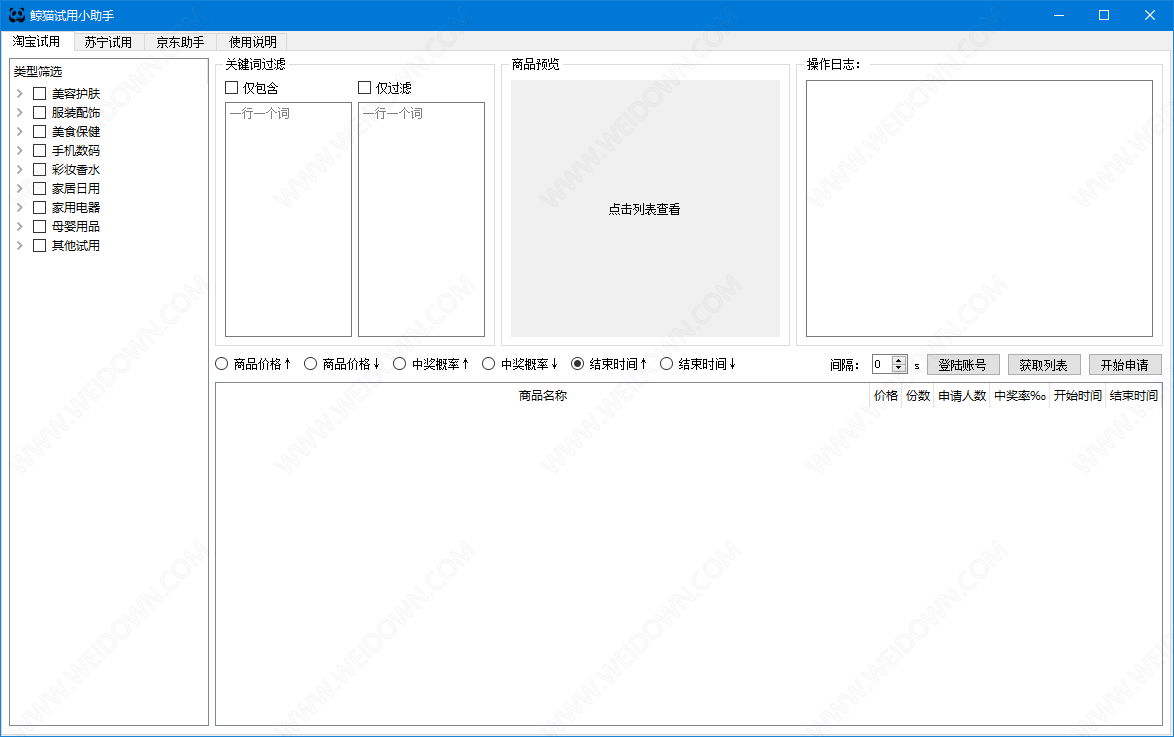Close the 鲸猫试用小助手 window
The width and height of the screenshot is (1174, 737).
coord(1150,15)
